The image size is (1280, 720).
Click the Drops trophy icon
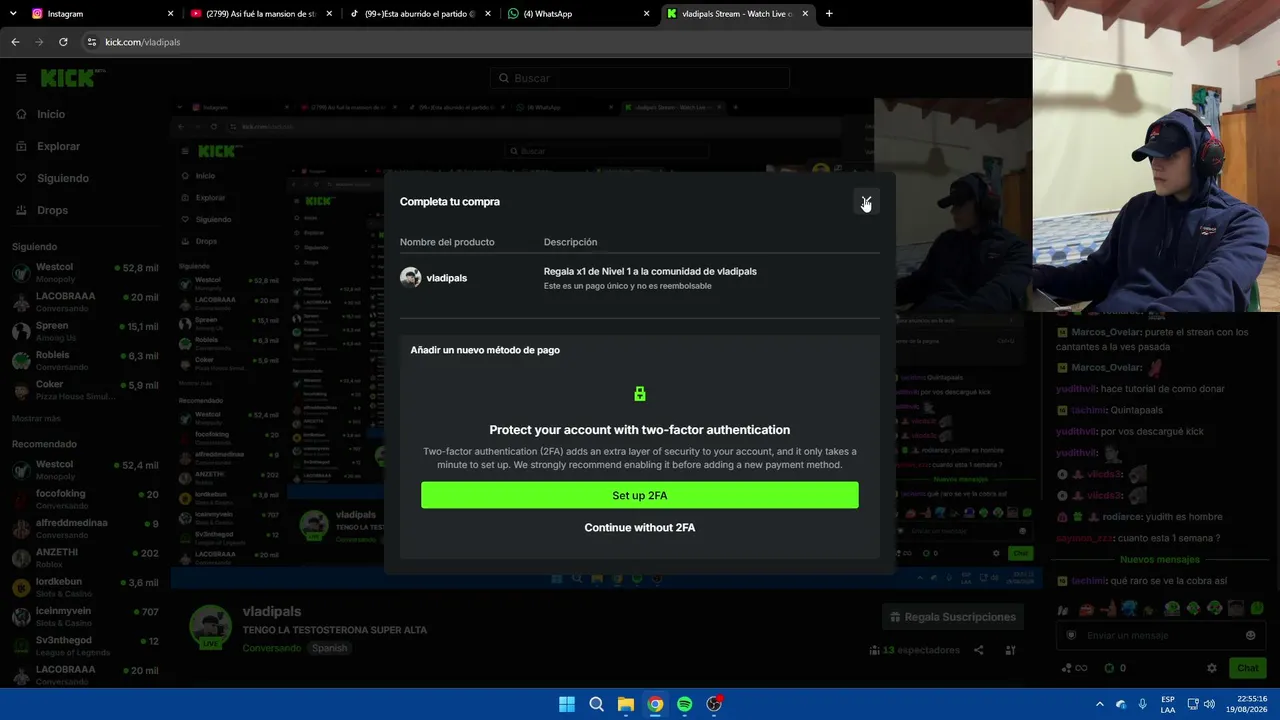click(21, 210)
